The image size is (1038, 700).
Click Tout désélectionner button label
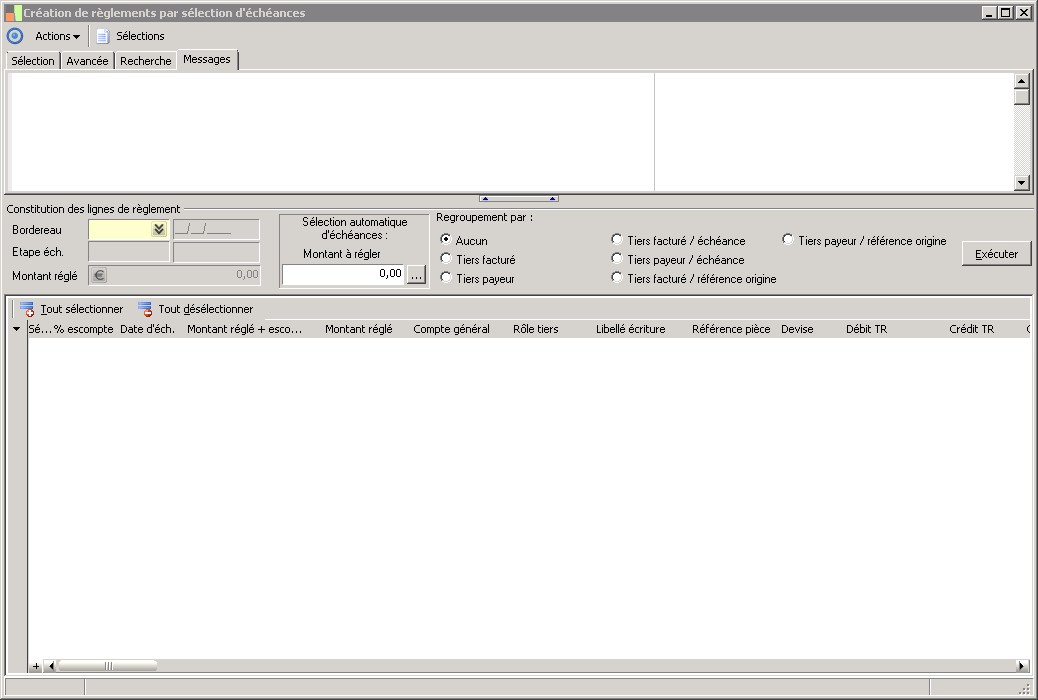(205, 309)
